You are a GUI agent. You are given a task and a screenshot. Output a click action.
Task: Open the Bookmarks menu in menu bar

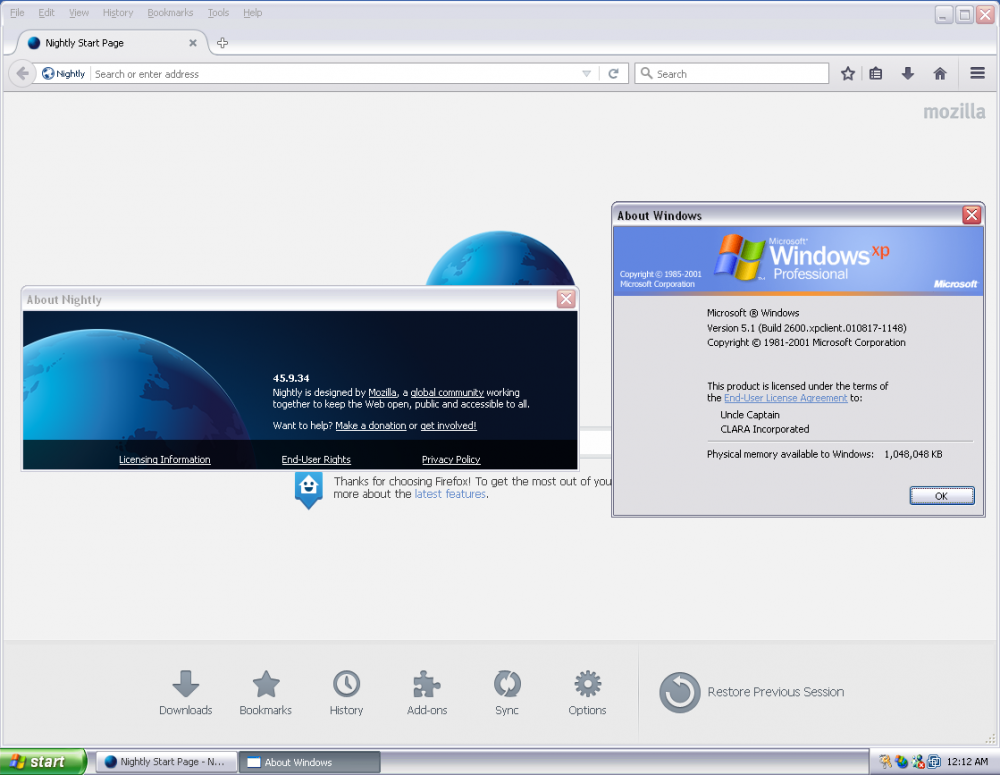click(170, 13)
